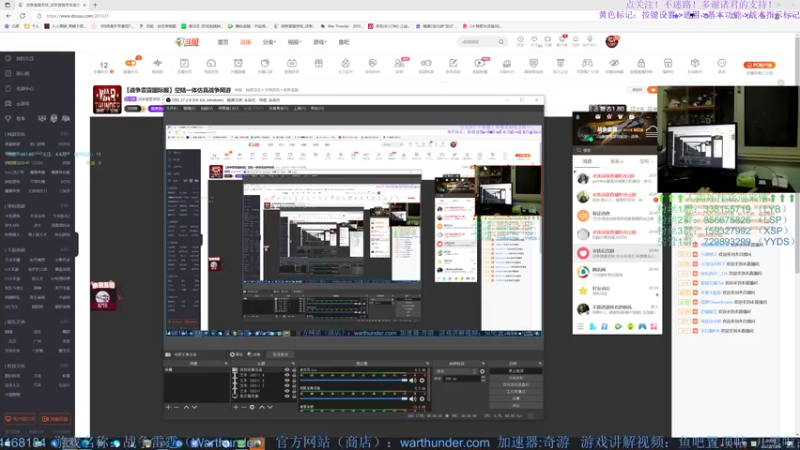The height and width of the screenshot is (450, 800).
Task: Open source properties gear in OBS sources panel
Action: [x=252, y=407]
